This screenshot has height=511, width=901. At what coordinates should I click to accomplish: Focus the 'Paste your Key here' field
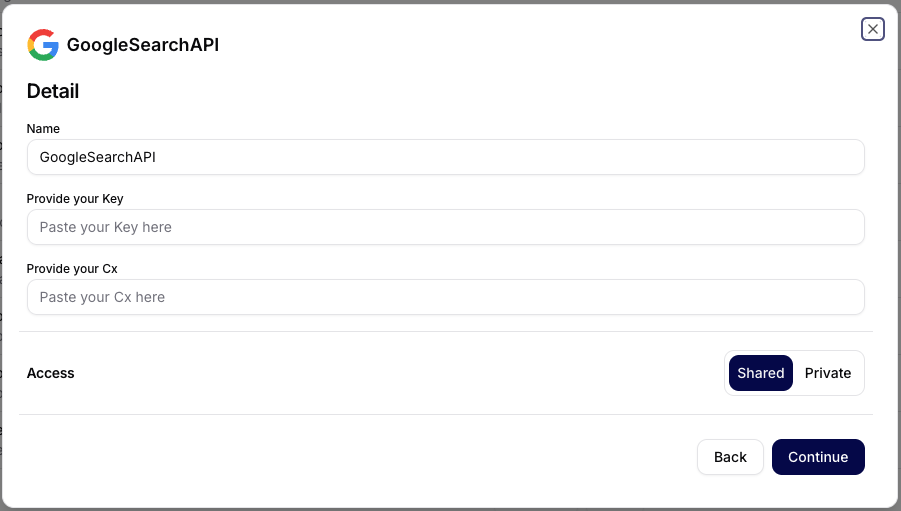[445, 227]
